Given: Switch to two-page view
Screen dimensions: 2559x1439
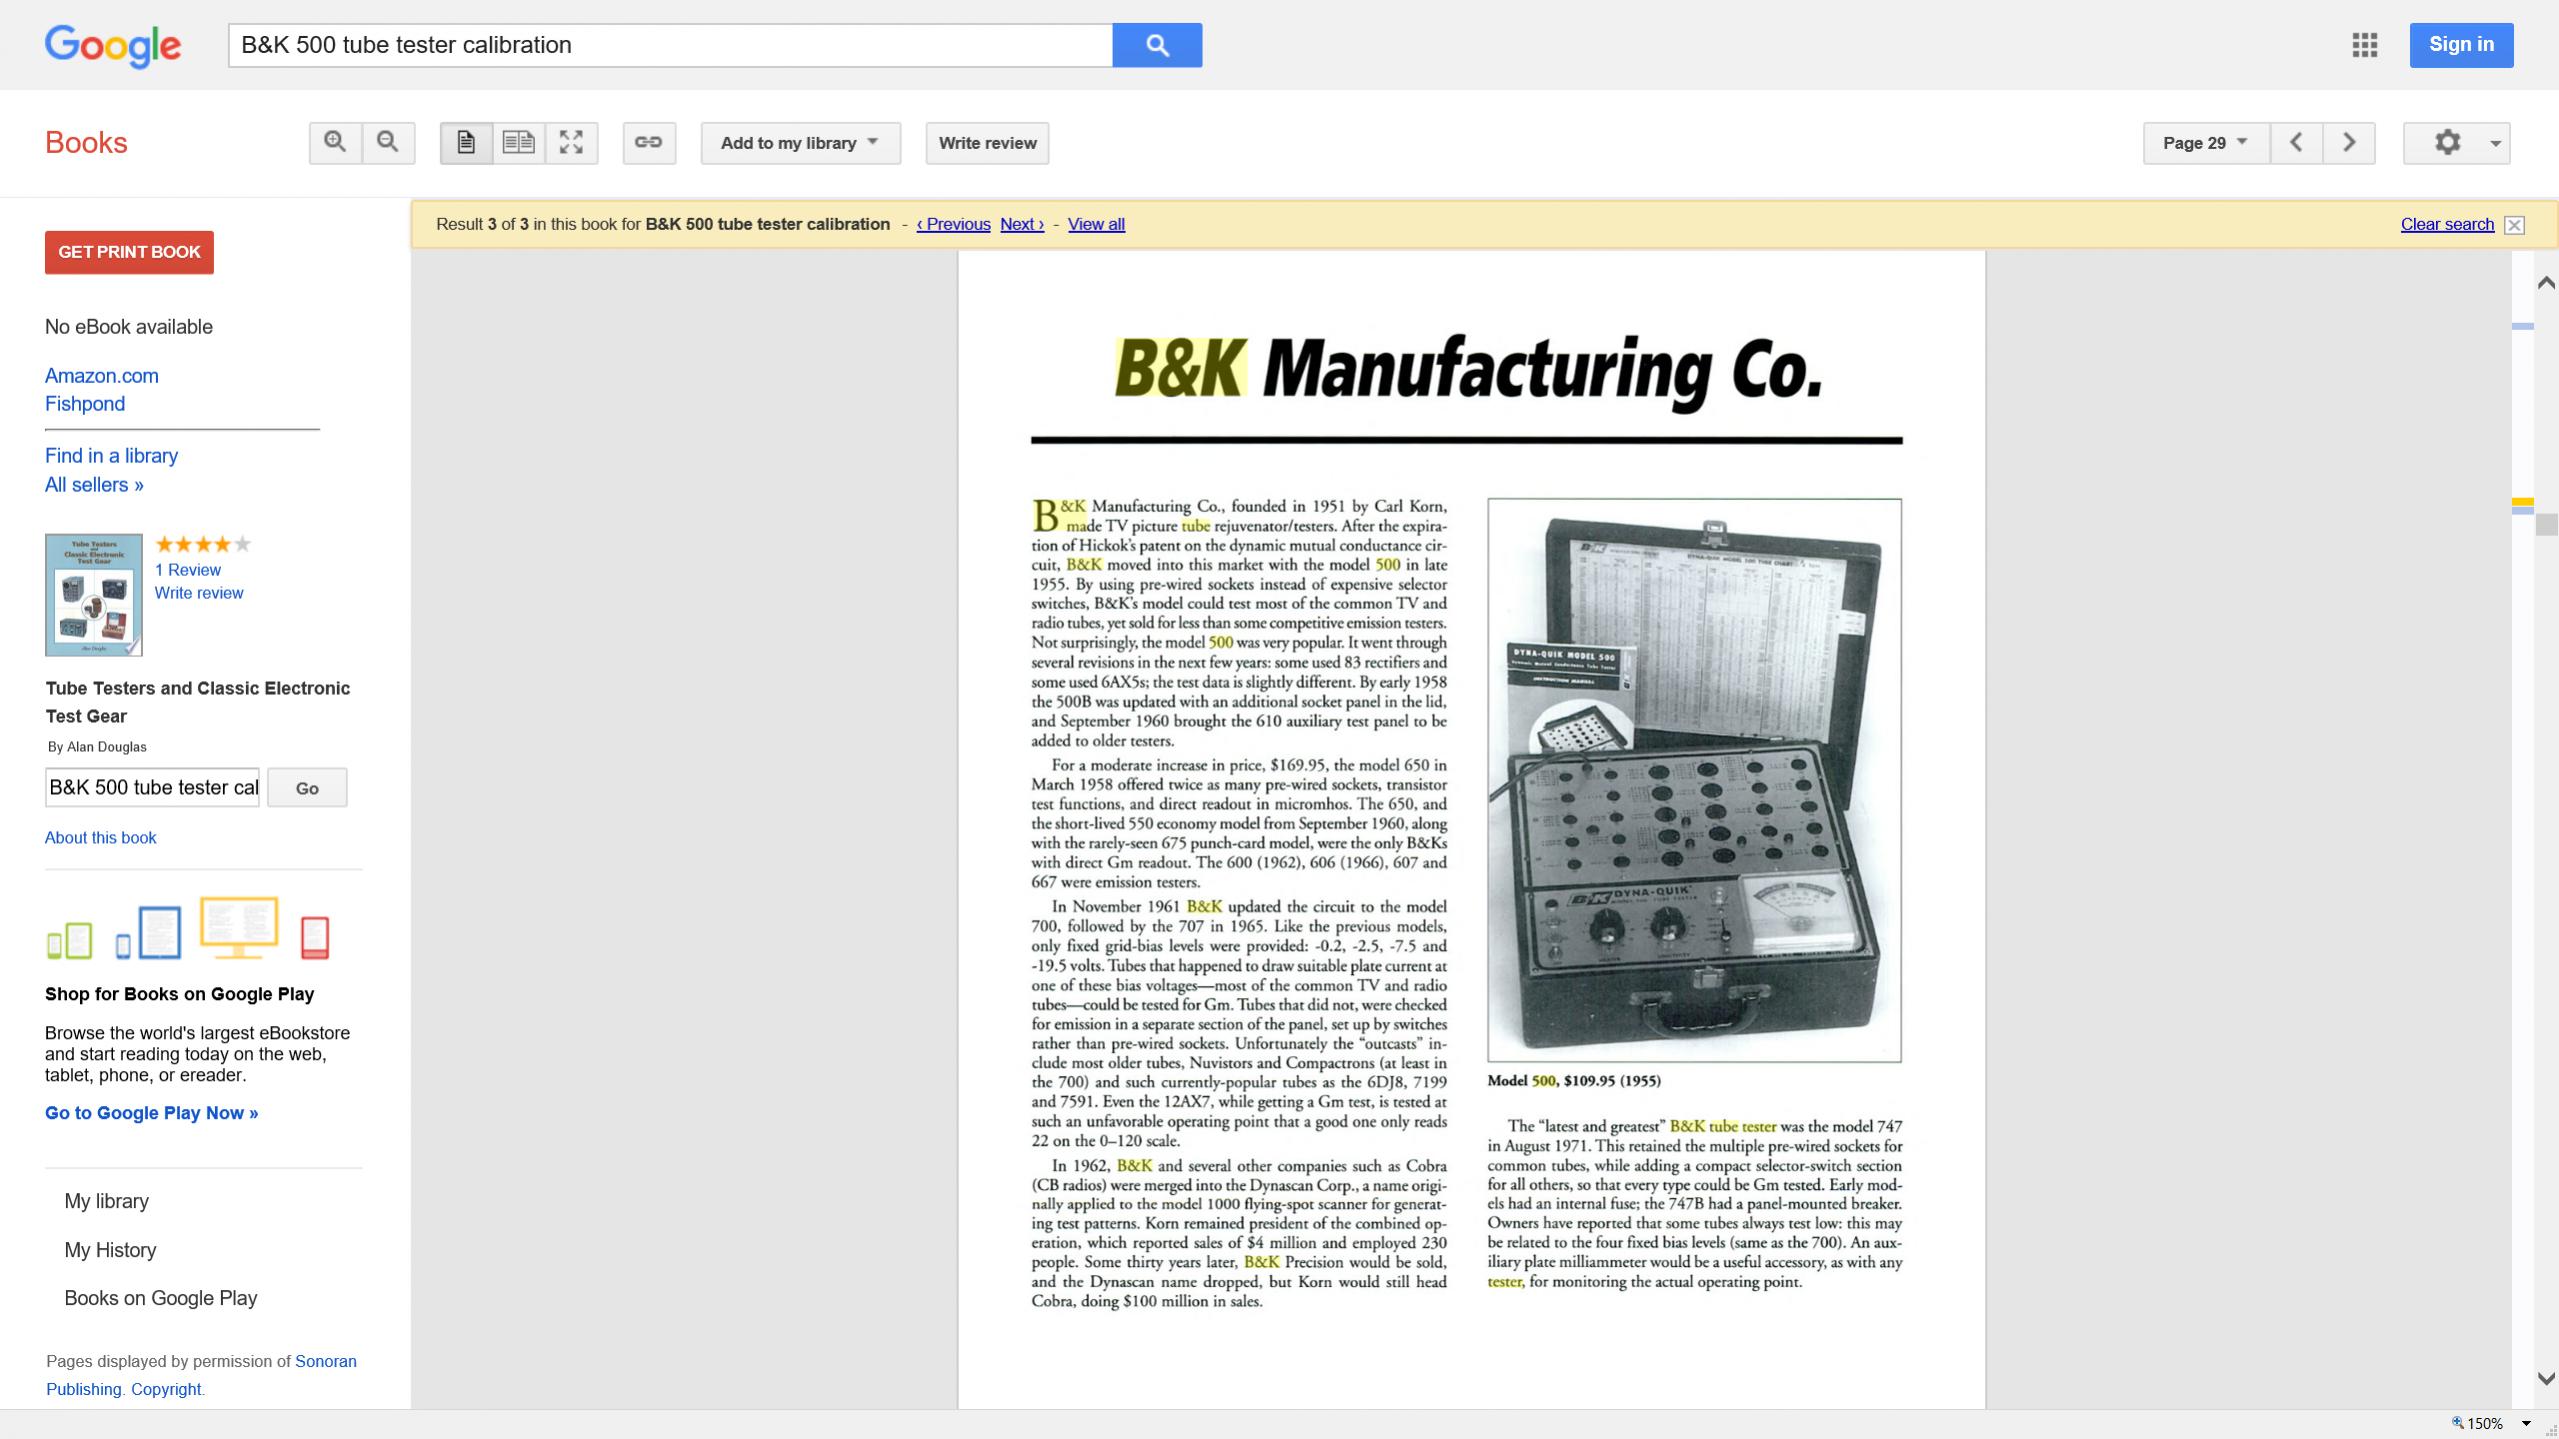Looking at the screenshot, I should pos(518,143).
